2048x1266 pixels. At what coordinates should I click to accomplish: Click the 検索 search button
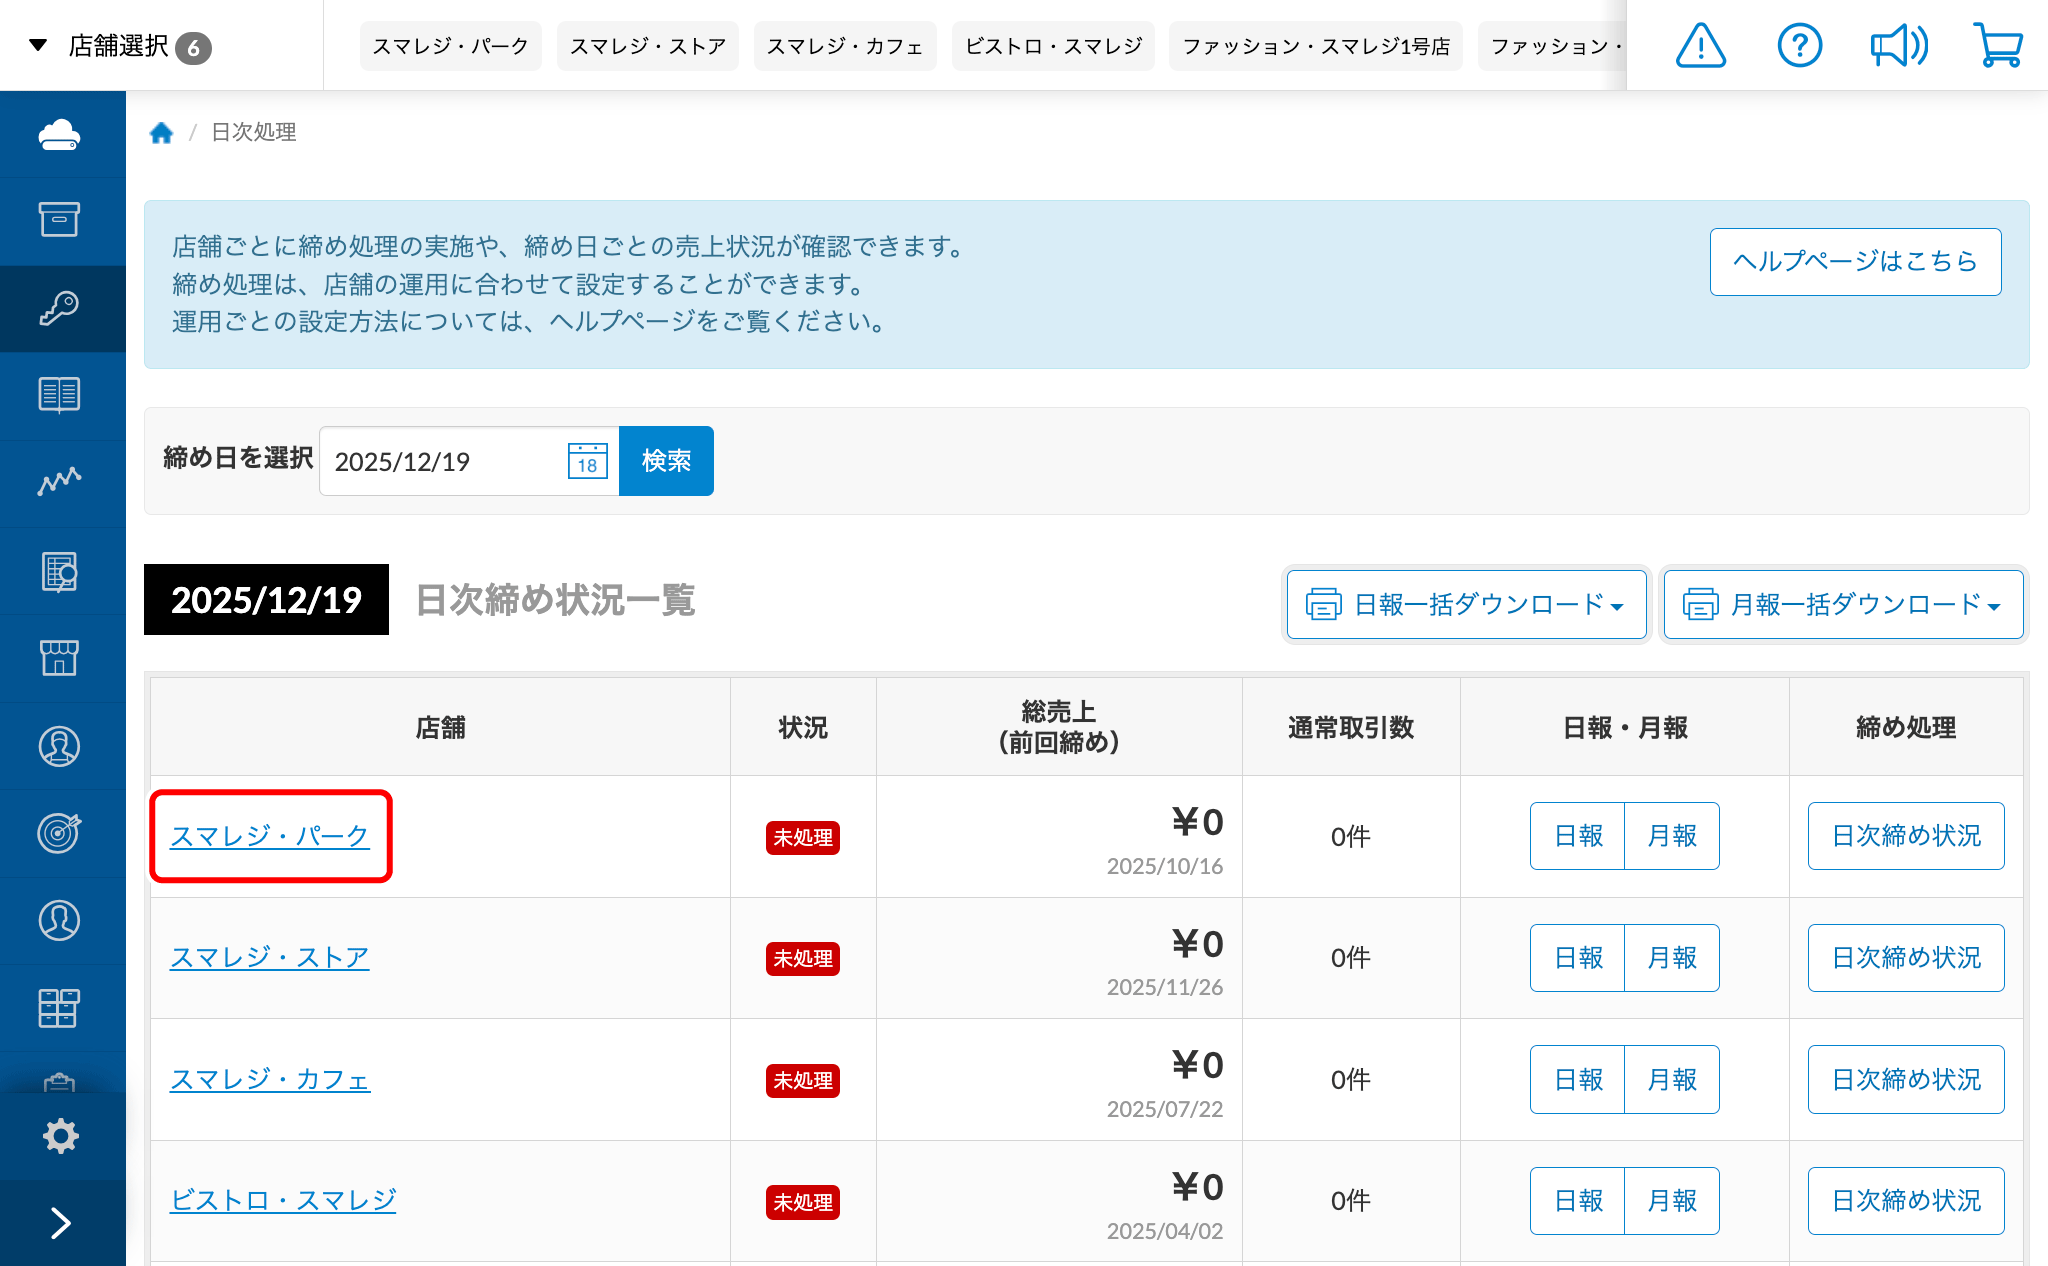coord(666,461)
